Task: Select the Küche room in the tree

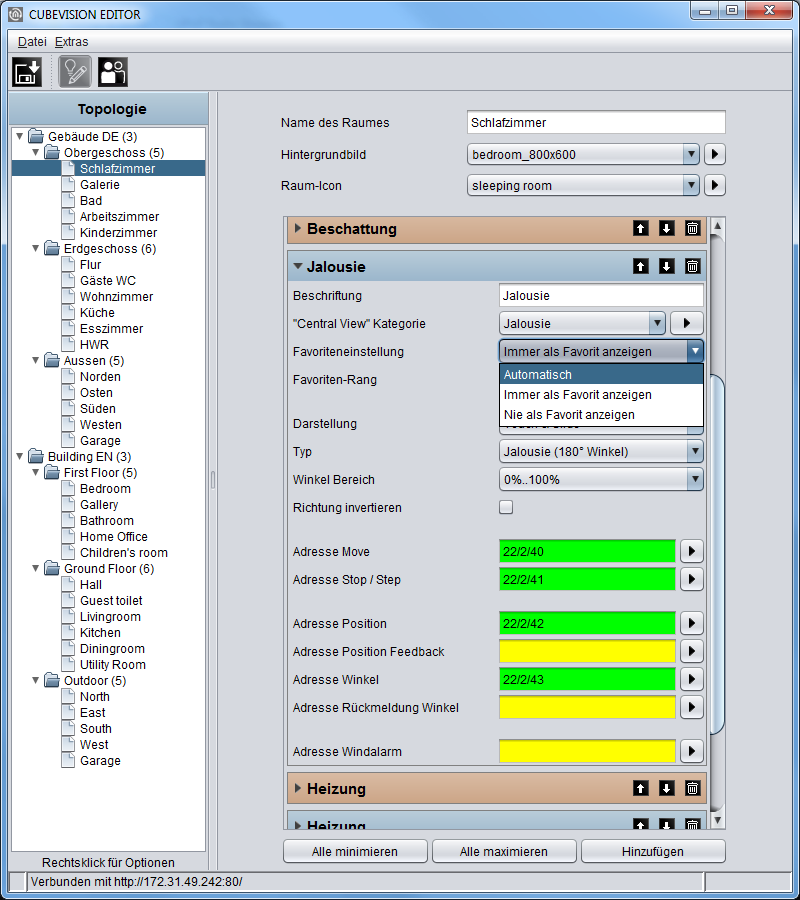Action: pyautogui.click(x=97, y=312)
